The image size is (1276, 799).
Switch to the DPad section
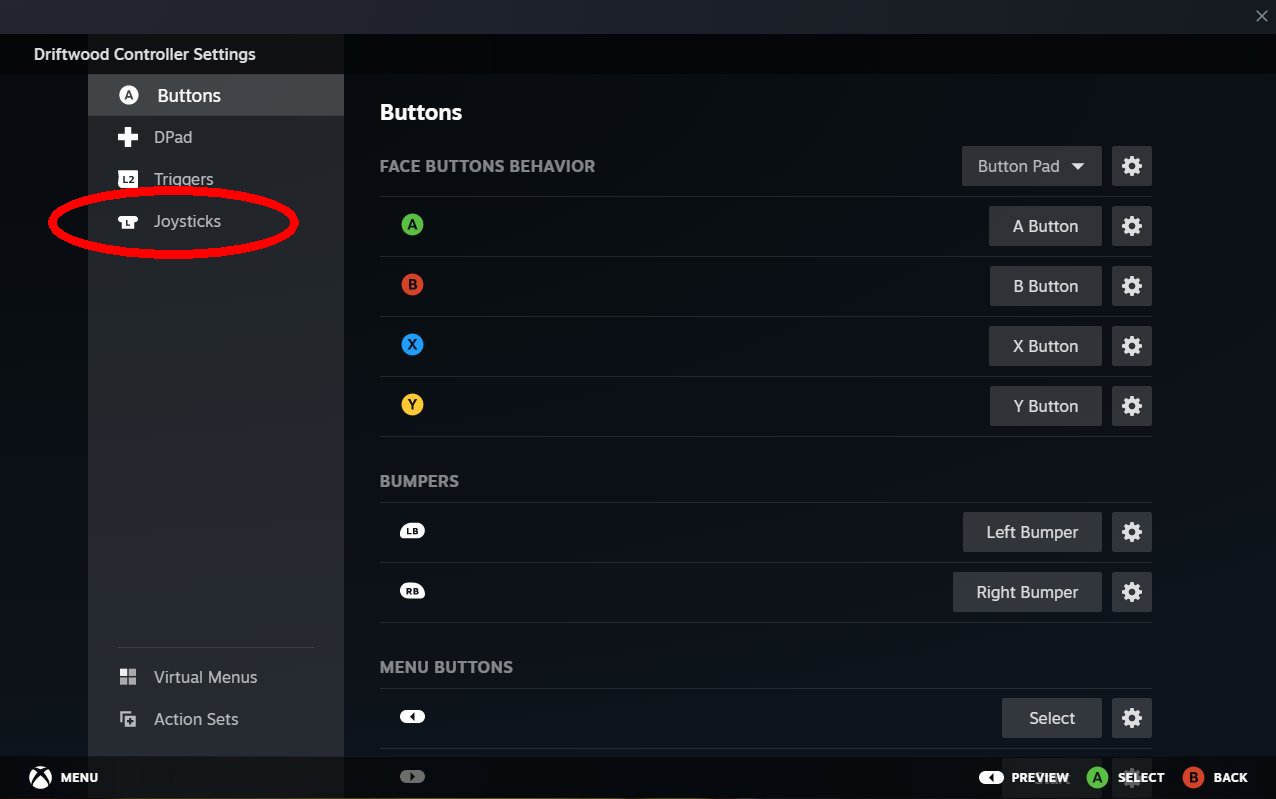172,137
